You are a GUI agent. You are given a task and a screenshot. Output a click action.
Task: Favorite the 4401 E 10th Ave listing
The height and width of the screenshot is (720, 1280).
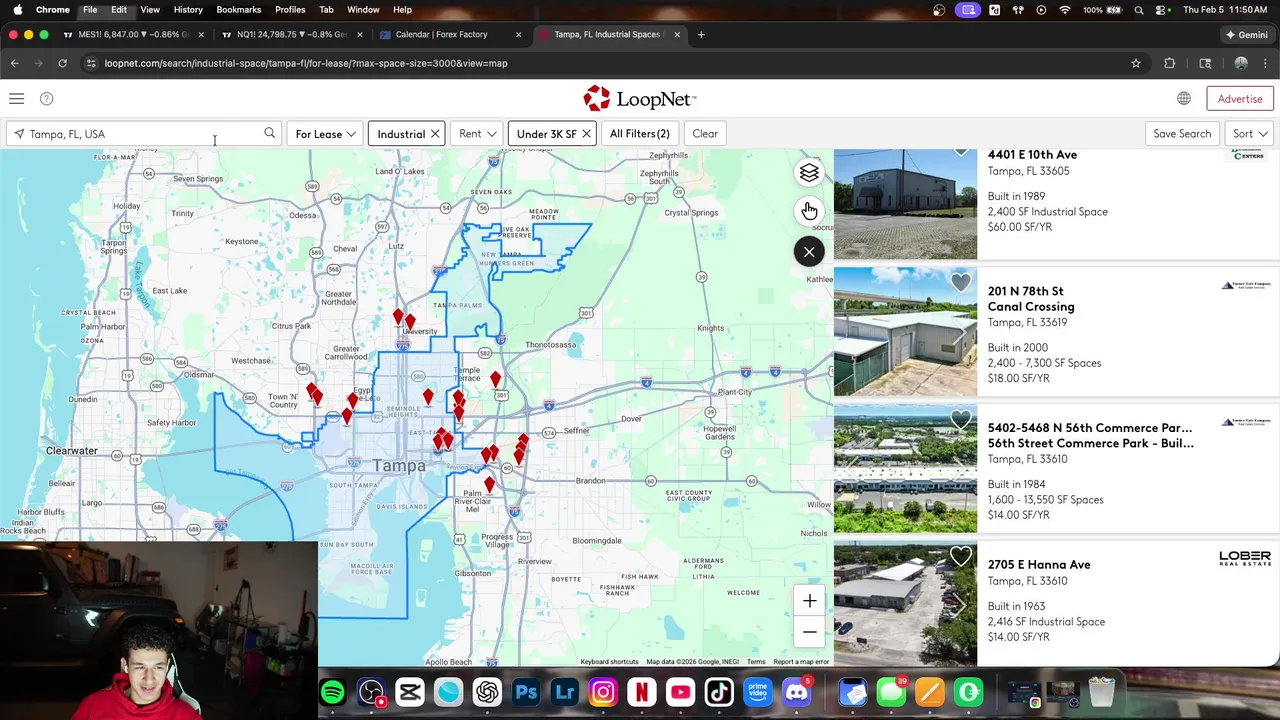[x=961, y=152]
